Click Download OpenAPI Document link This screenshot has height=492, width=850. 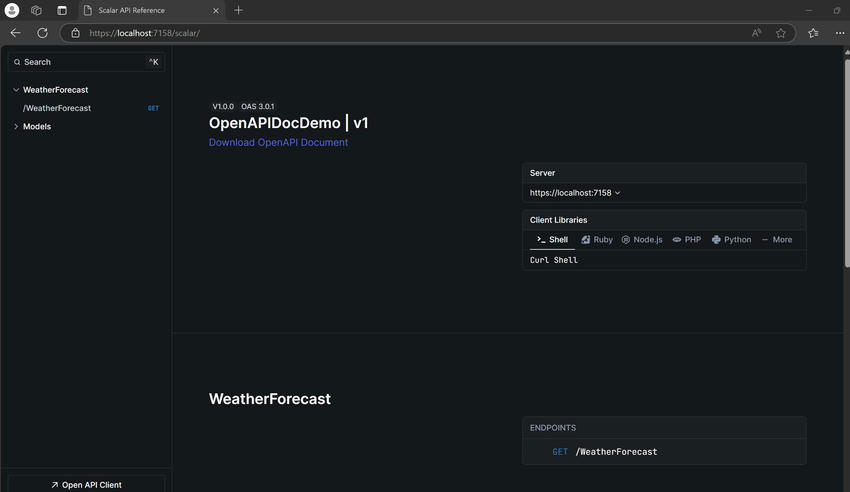pyautogui.click(x=278, y=143)
